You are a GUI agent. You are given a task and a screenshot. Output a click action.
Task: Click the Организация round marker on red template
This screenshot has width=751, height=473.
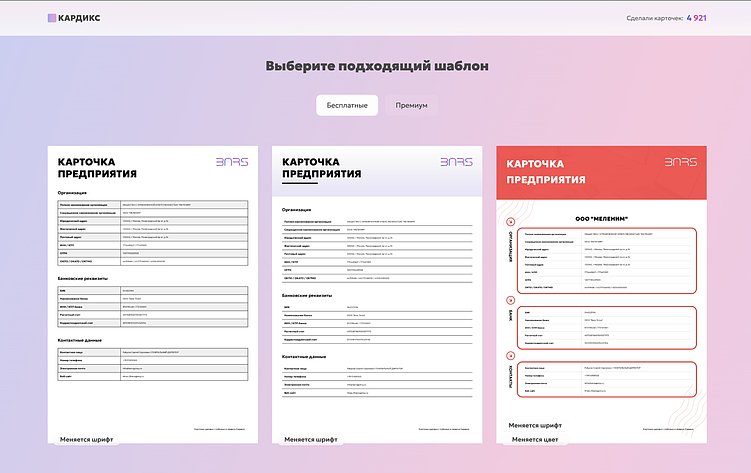click(511, 222)
